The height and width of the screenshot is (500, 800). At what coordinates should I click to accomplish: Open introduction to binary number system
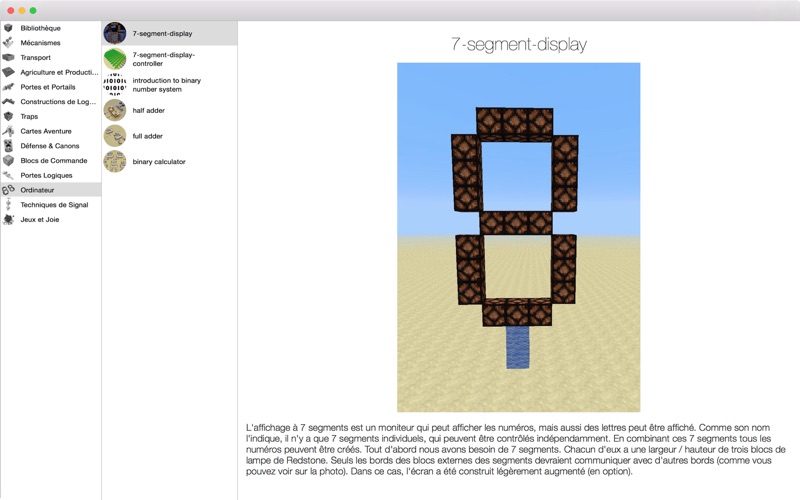tap(169, 85)
